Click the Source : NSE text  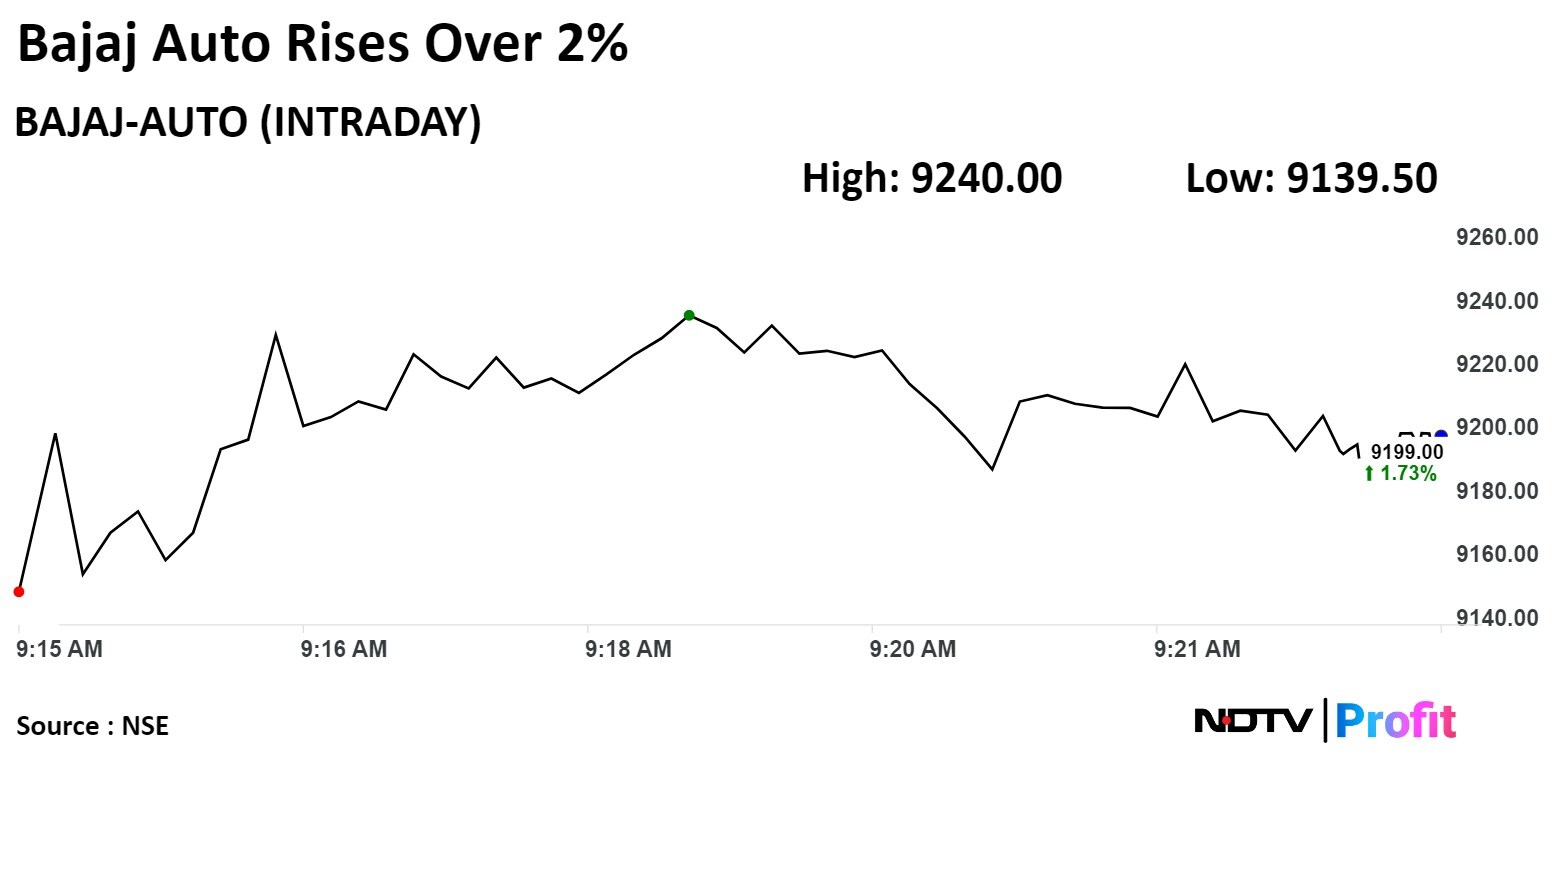tap(92, 726)
